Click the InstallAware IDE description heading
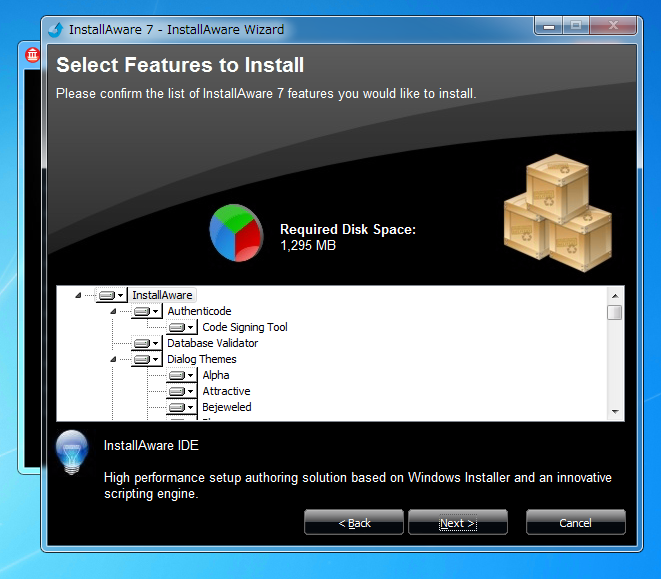Viewport: 661px width, 579px height. click(x=151, y=445)
